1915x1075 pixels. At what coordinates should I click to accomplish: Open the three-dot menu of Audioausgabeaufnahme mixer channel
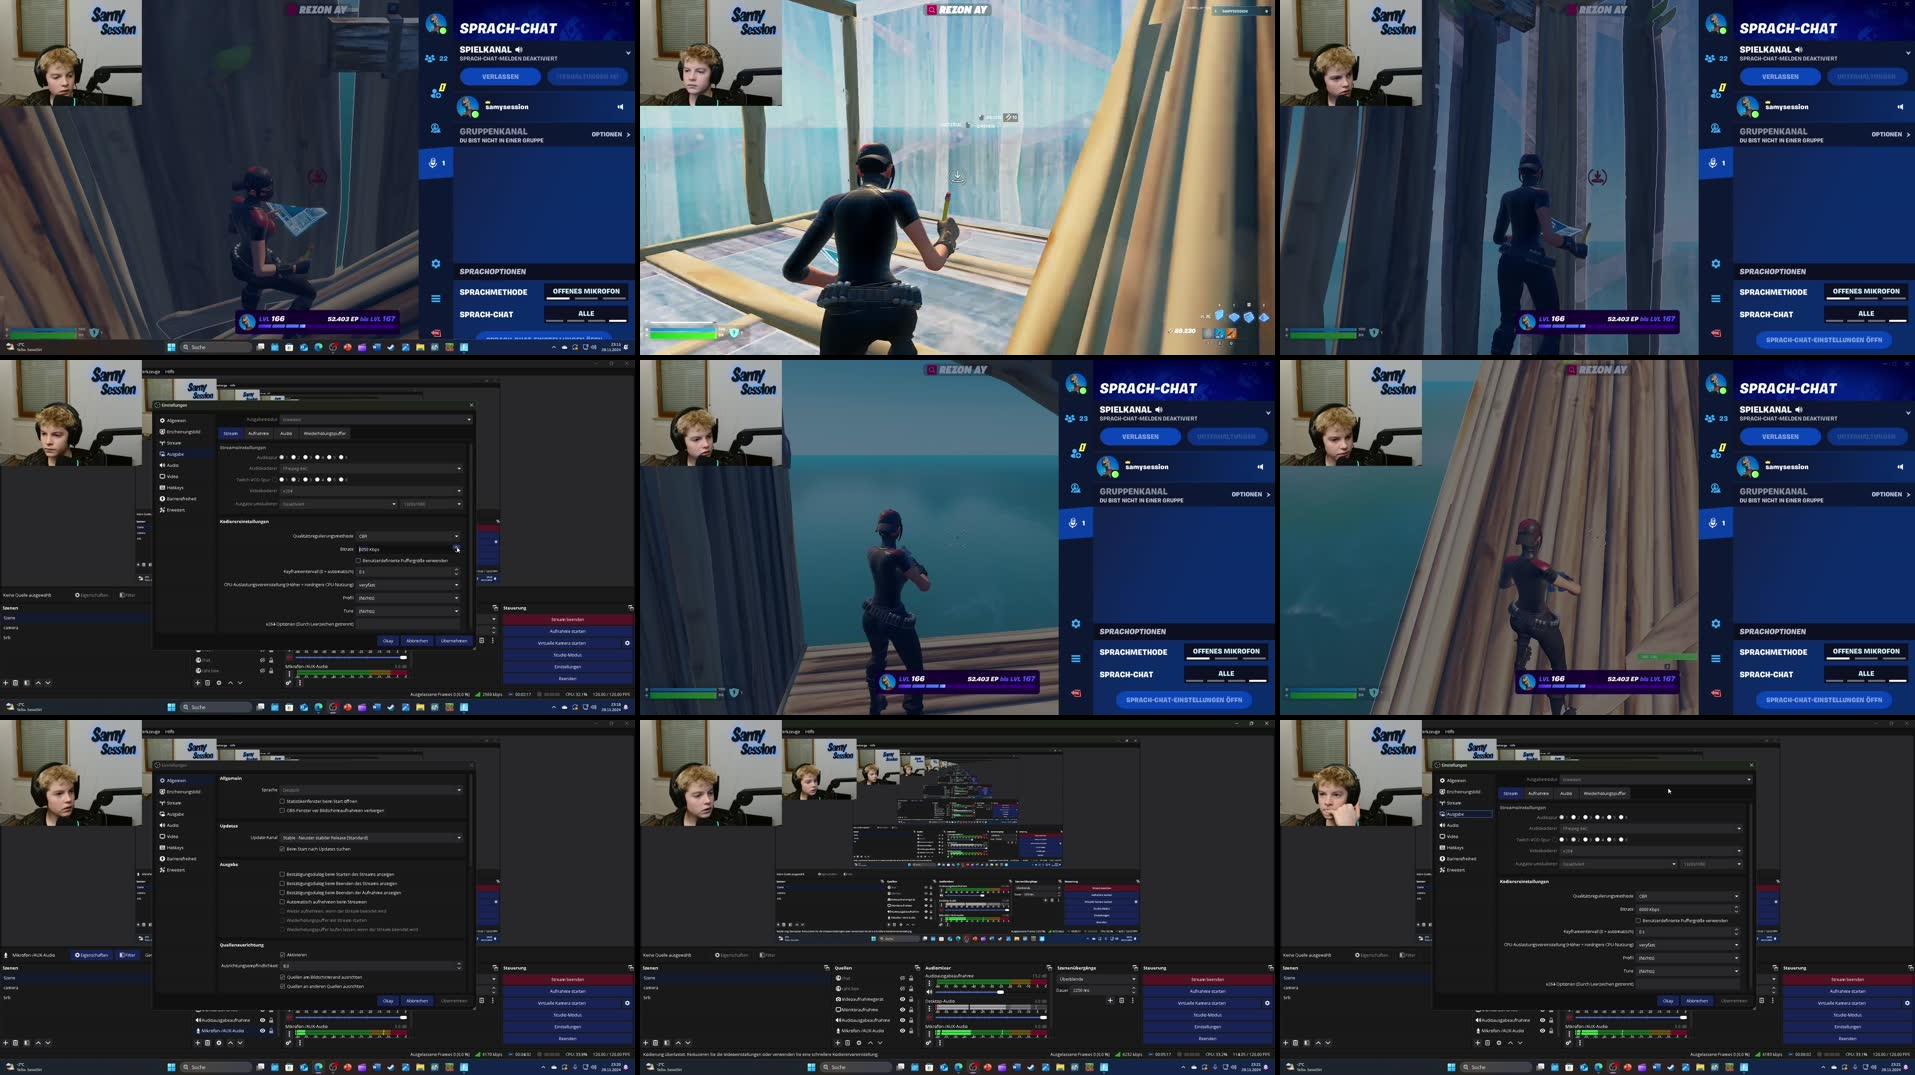[929, 983]
